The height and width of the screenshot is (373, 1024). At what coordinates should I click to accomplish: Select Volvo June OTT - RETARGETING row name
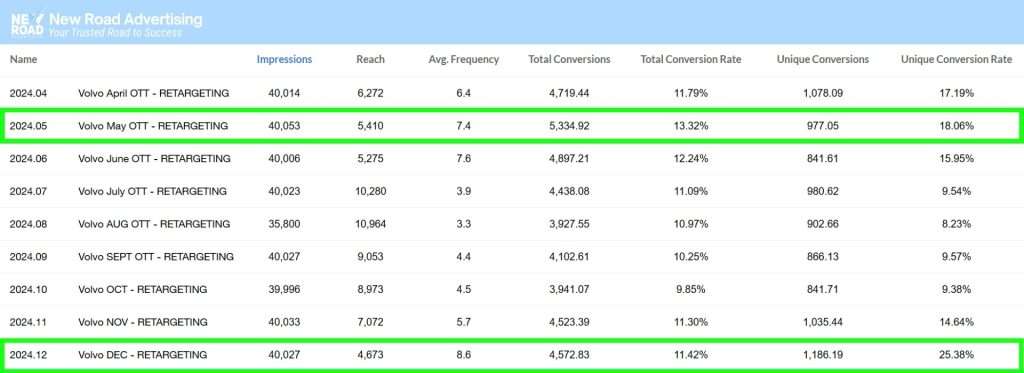[154, 159]
